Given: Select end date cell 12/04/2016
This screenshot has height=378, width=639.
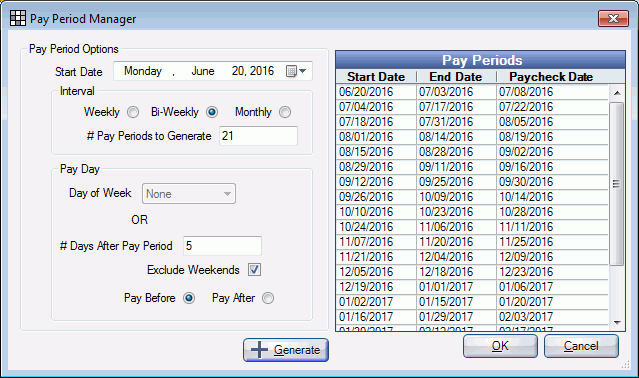Looking at the screenshot, I should [x=456, y=257].
